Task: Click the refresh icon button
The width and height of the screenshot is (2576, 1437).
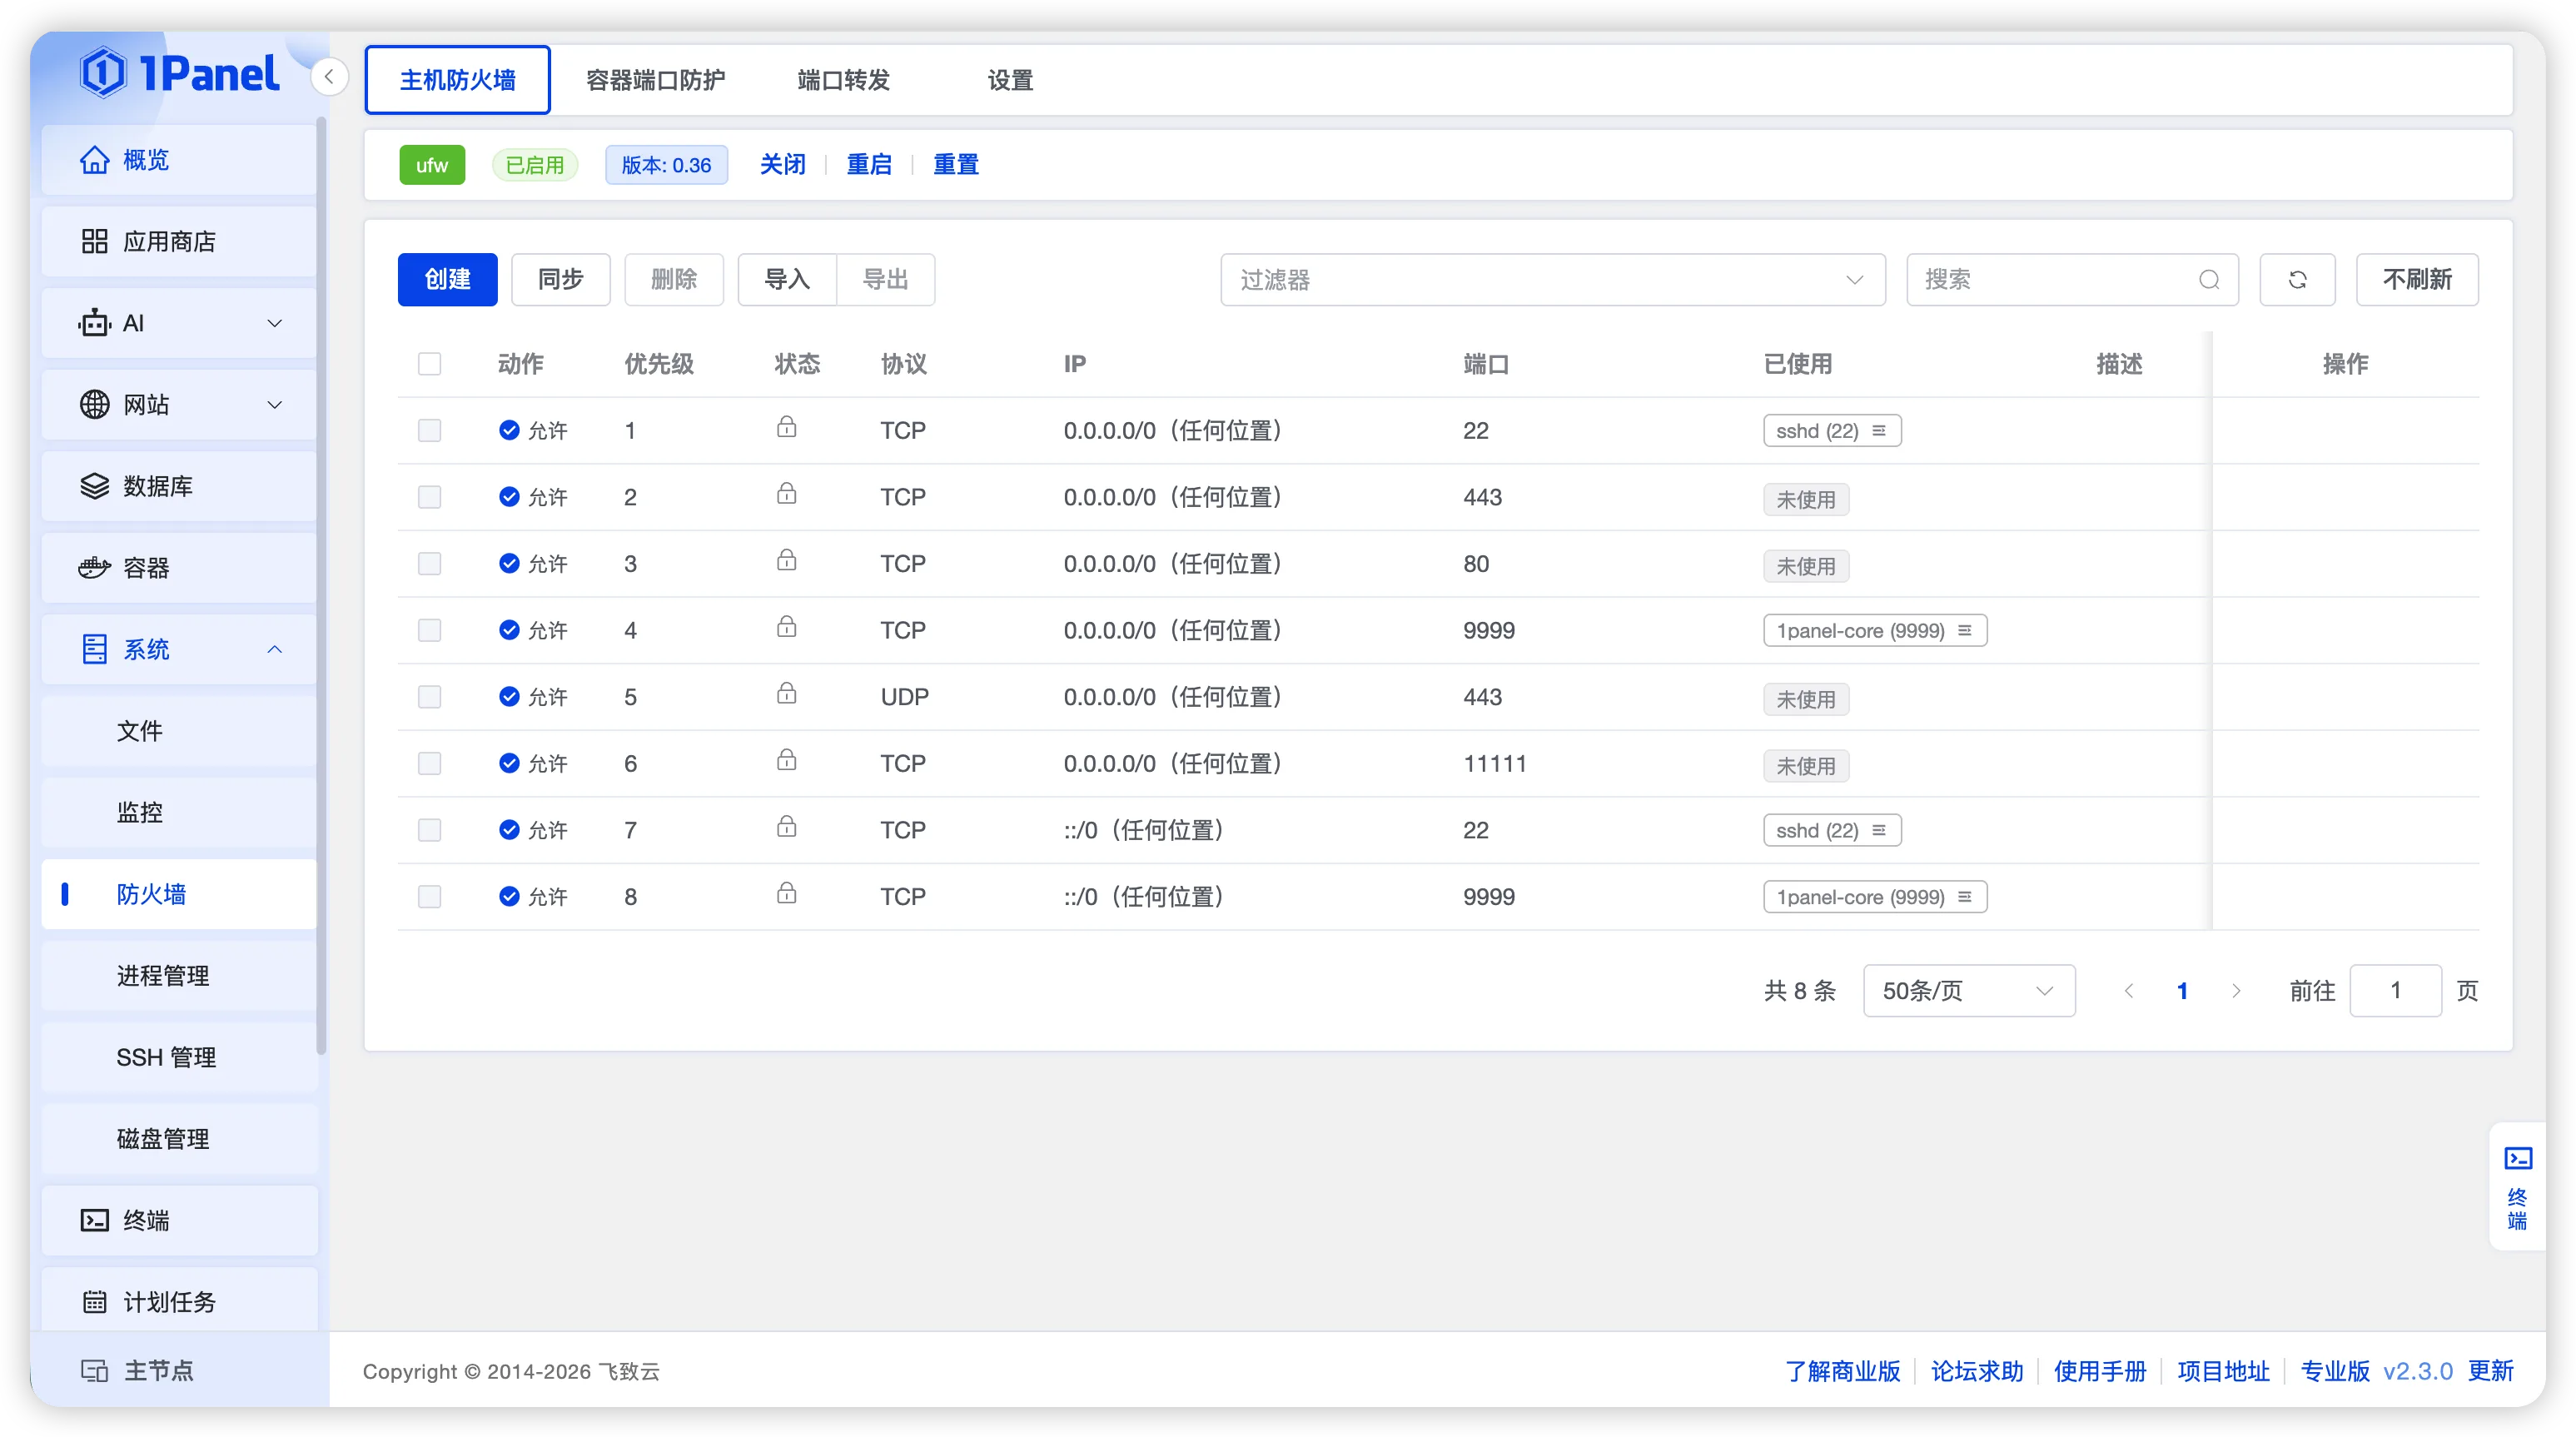Action: click(x=2297, y=279)
